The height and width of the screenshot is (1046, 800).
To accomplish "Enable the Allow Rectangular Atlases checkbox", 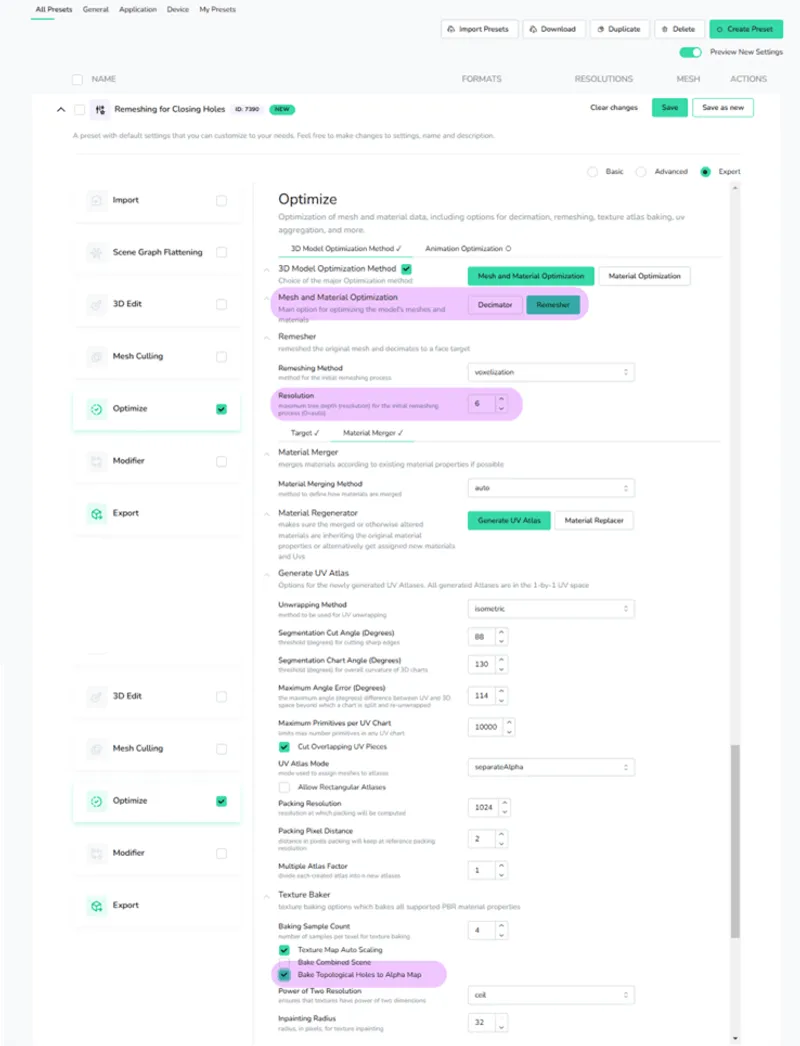I will pos(284,787).
